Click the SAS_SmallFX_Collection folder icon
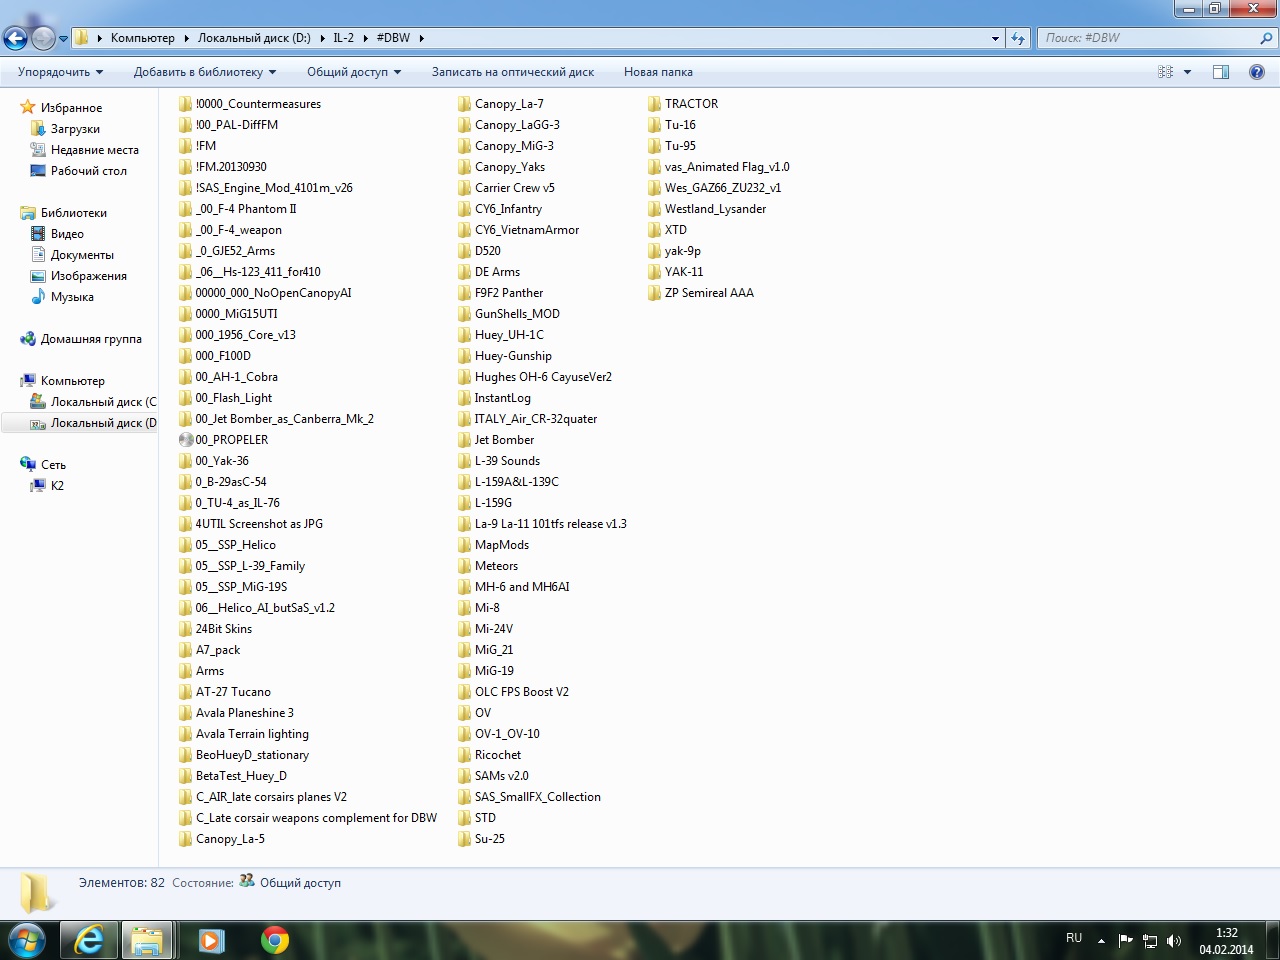 pyautogui.click(x=465, y=797)
